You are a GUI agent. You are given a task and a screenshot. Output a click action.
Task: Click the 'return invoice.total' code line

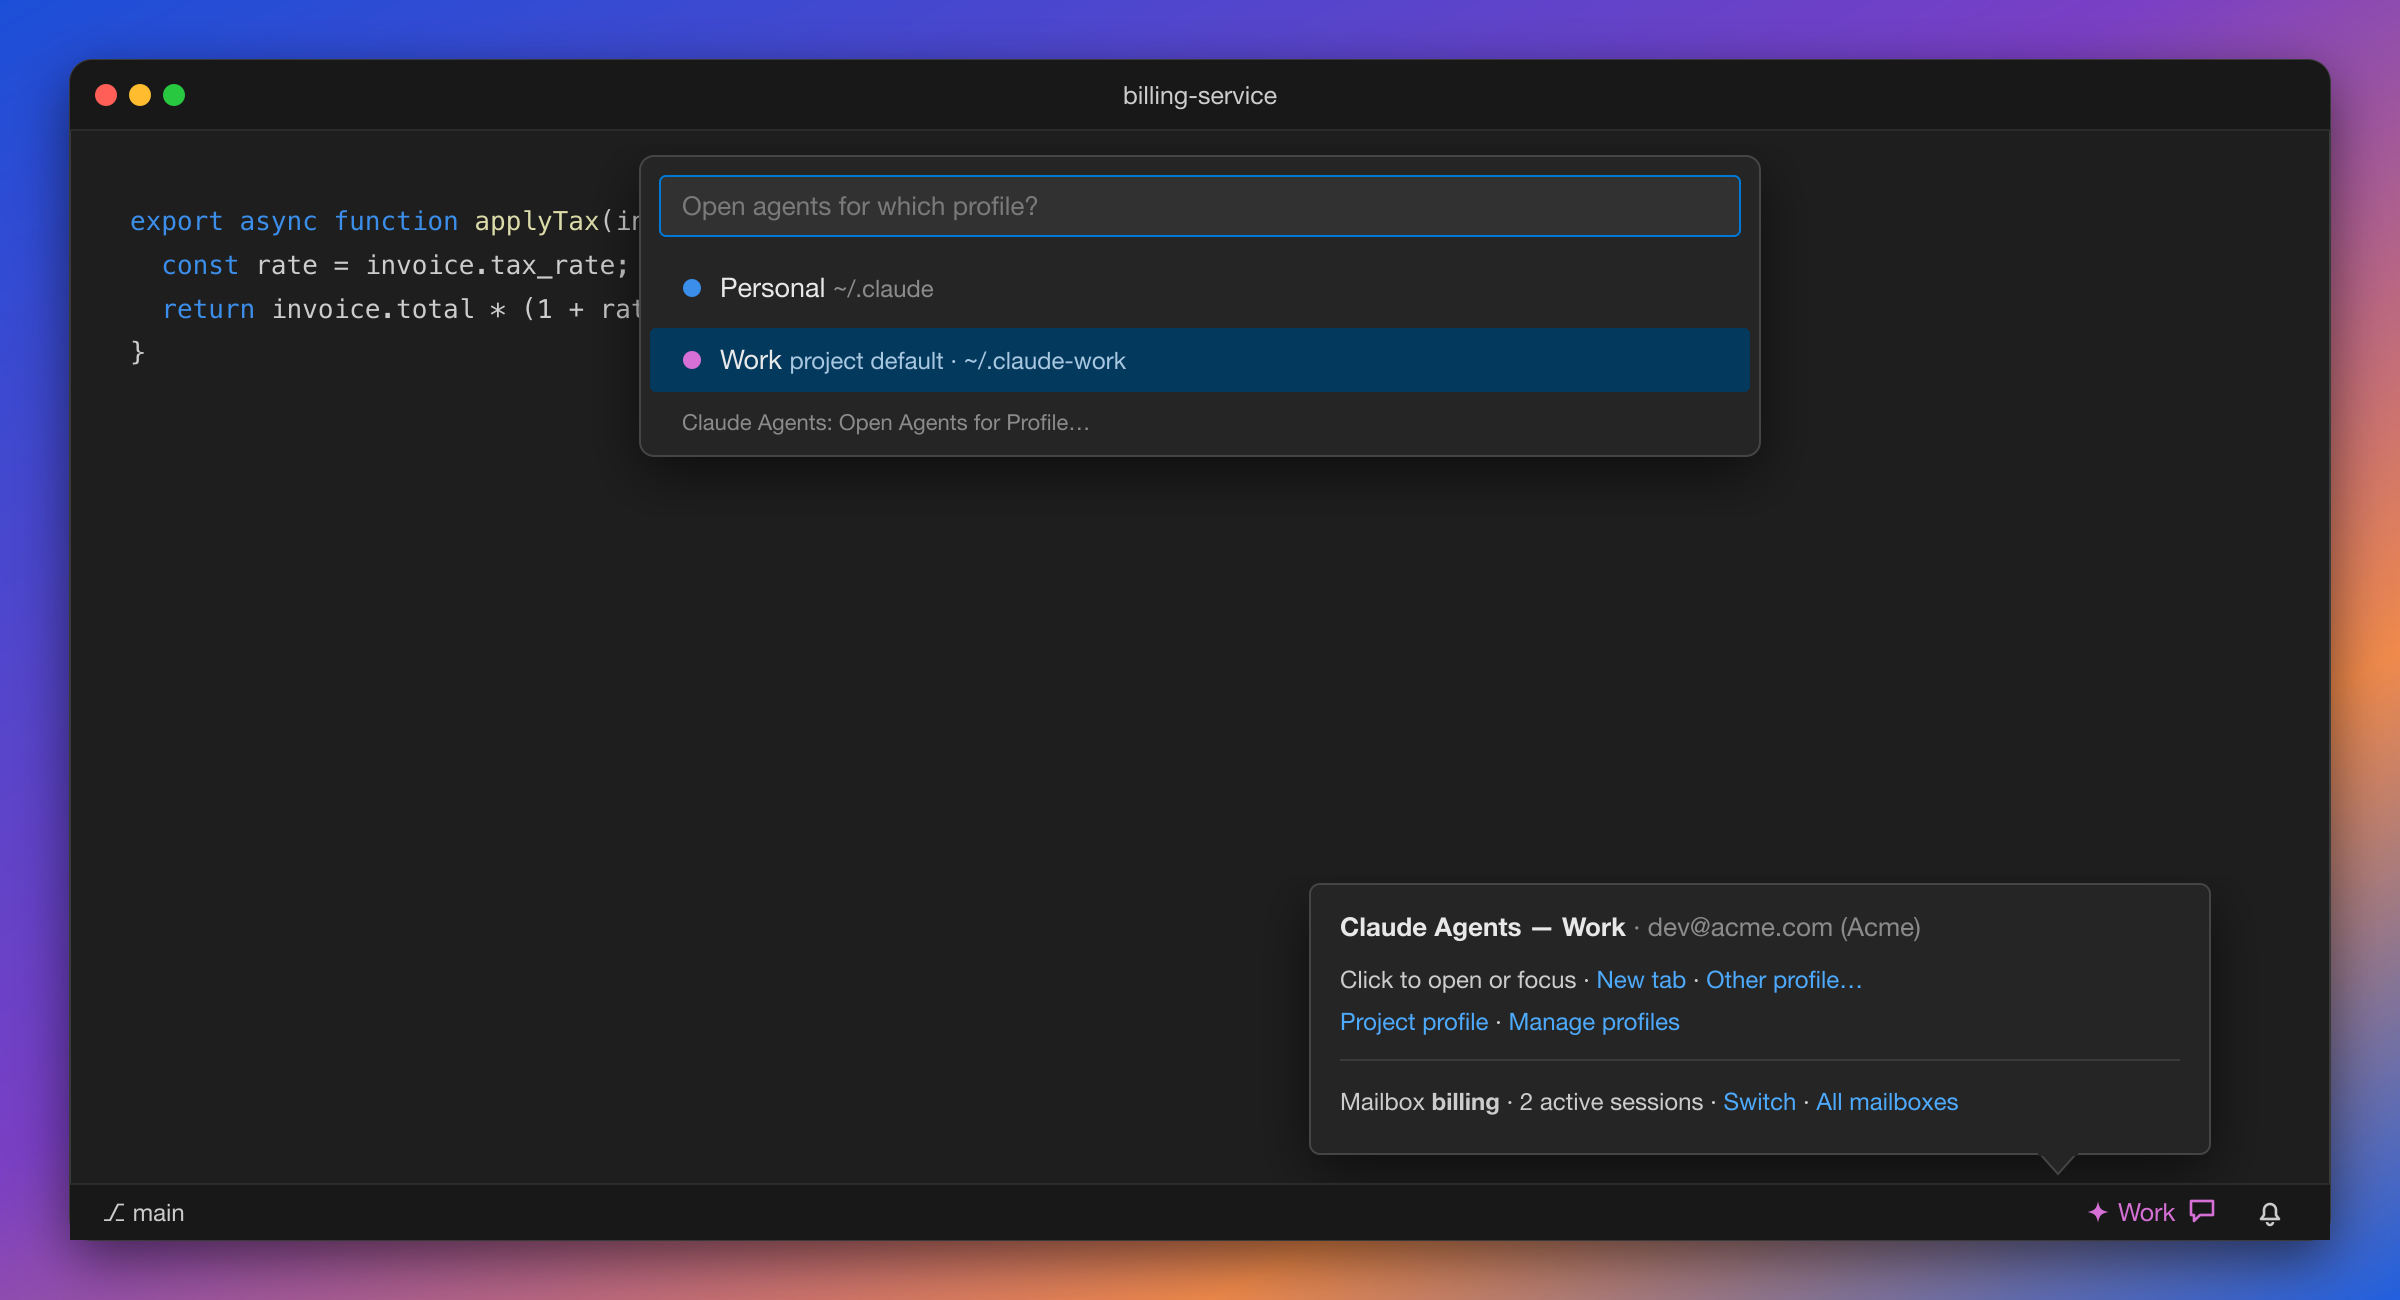click(400, 309)
